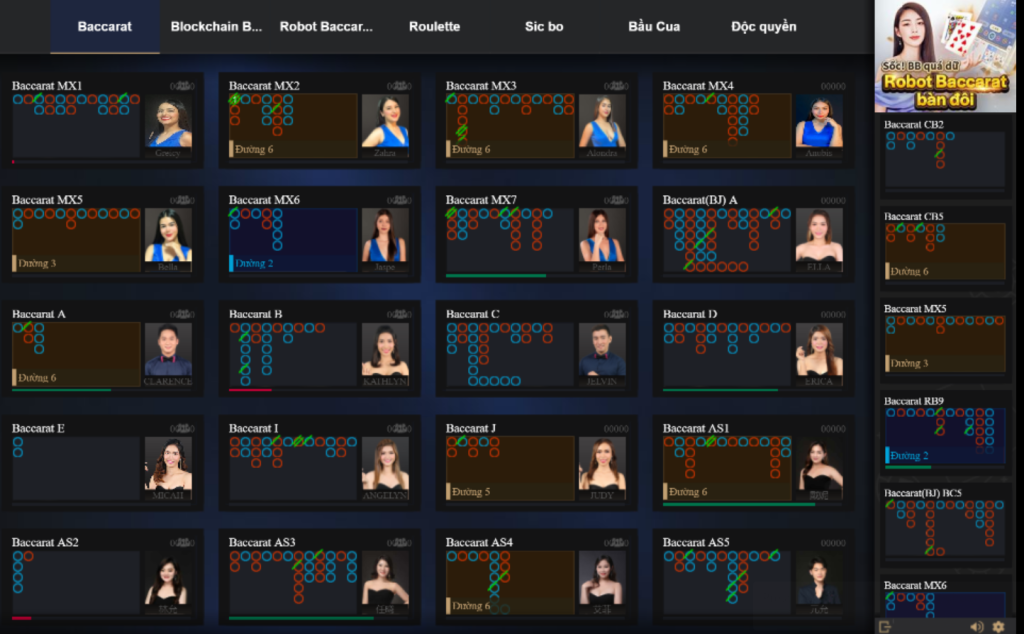
Task: Open the Sic bo tab
Action: click(x=544, y=27)
